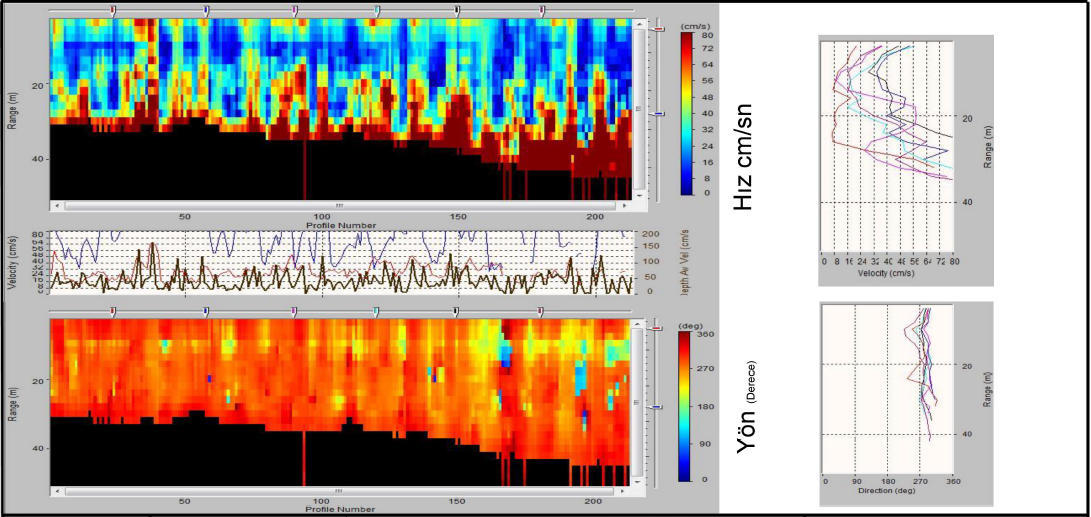The image size is (1091, 517).
Task: Click red range slider handle beside velocity contour
Action: [x=658, y=30]
